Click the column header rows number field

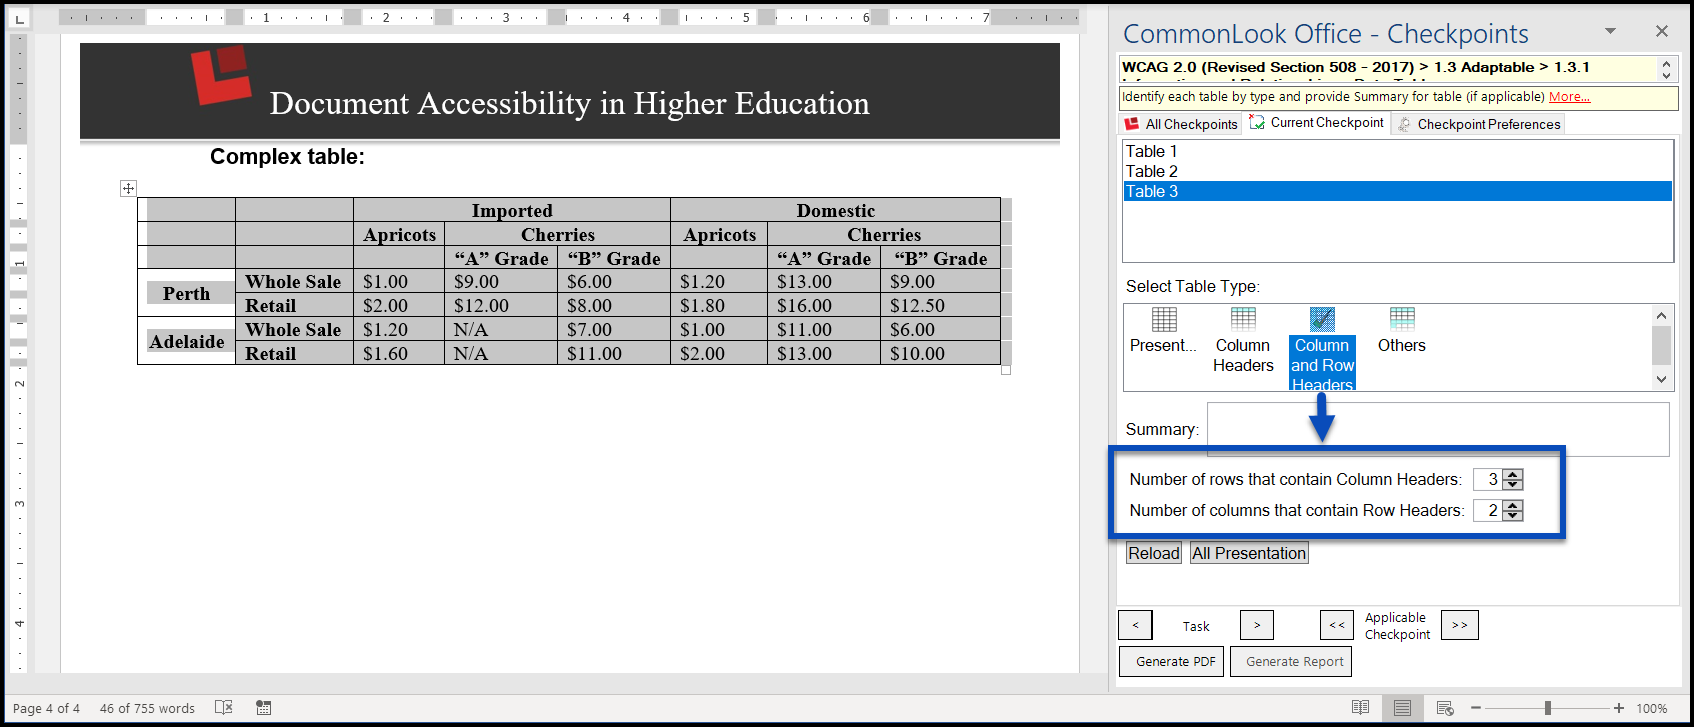(x=1488, y=480)
